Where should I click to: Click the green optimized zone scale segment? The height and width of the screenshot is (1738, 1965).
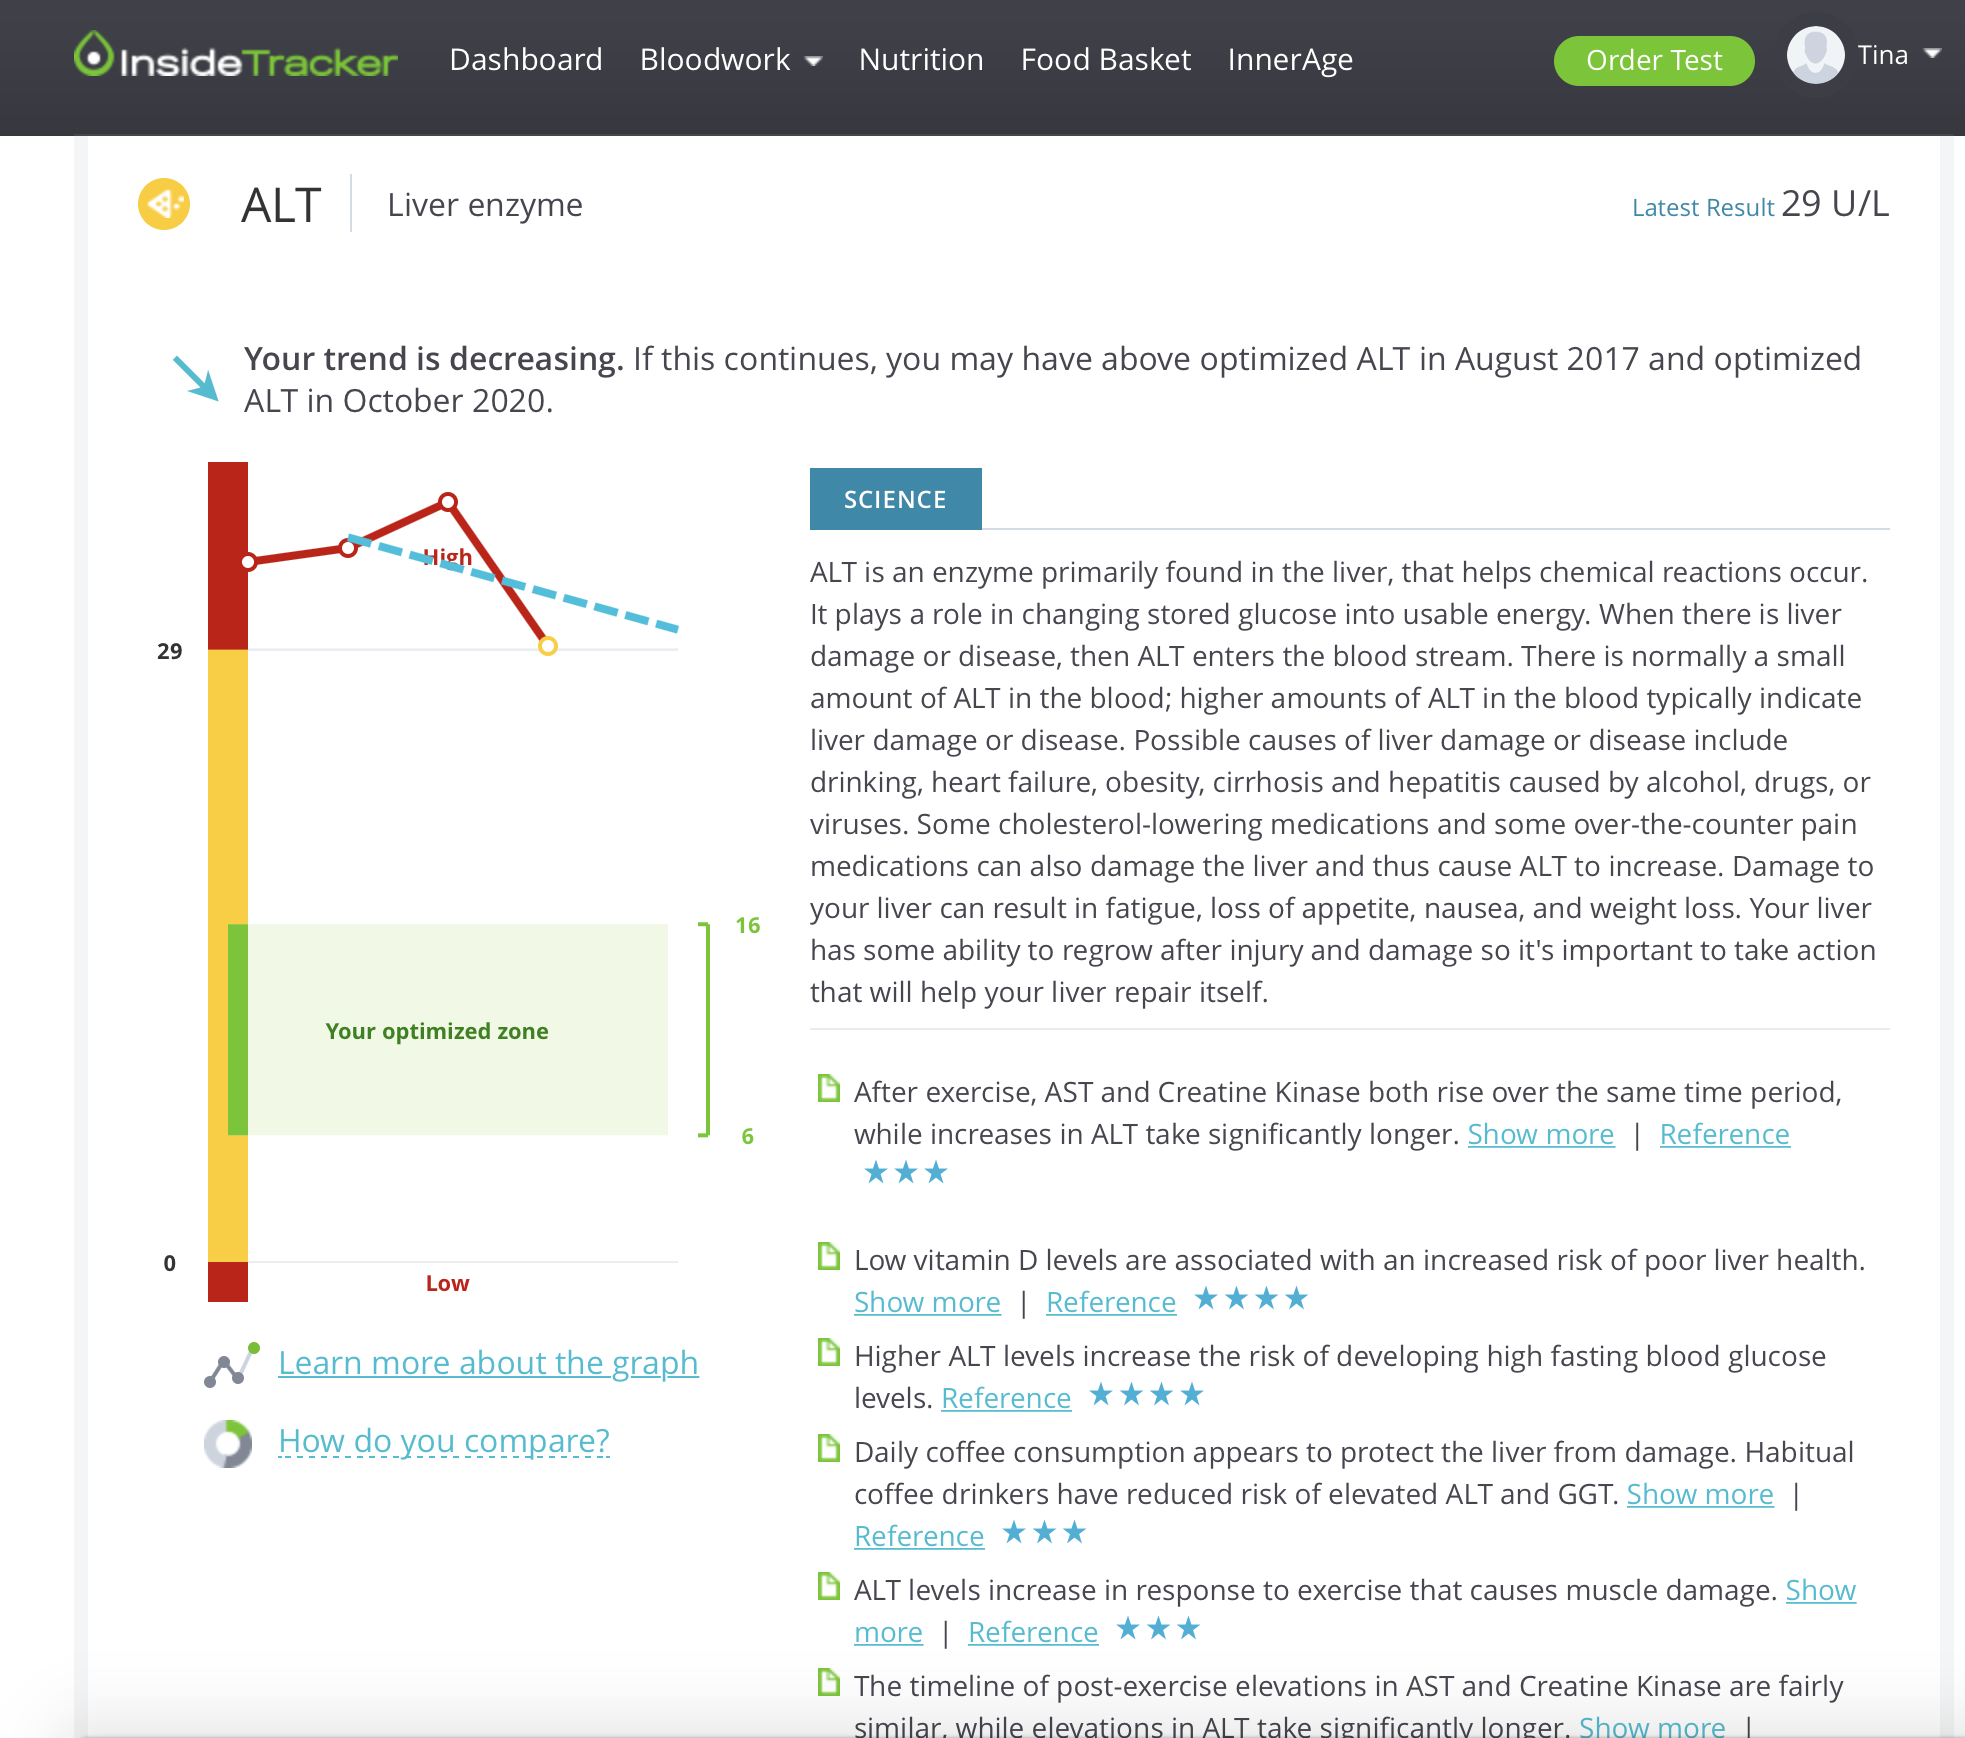pos(238,1029)
